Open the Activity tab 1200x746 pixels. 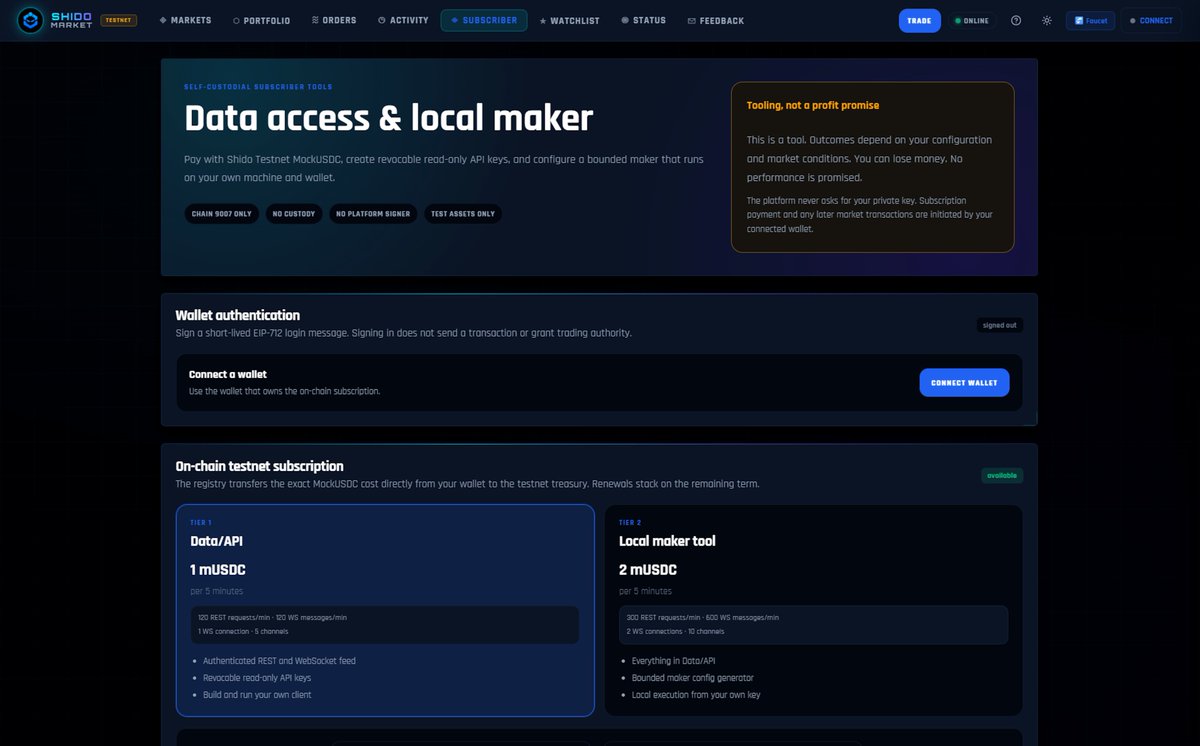click(x=403, y=20)
